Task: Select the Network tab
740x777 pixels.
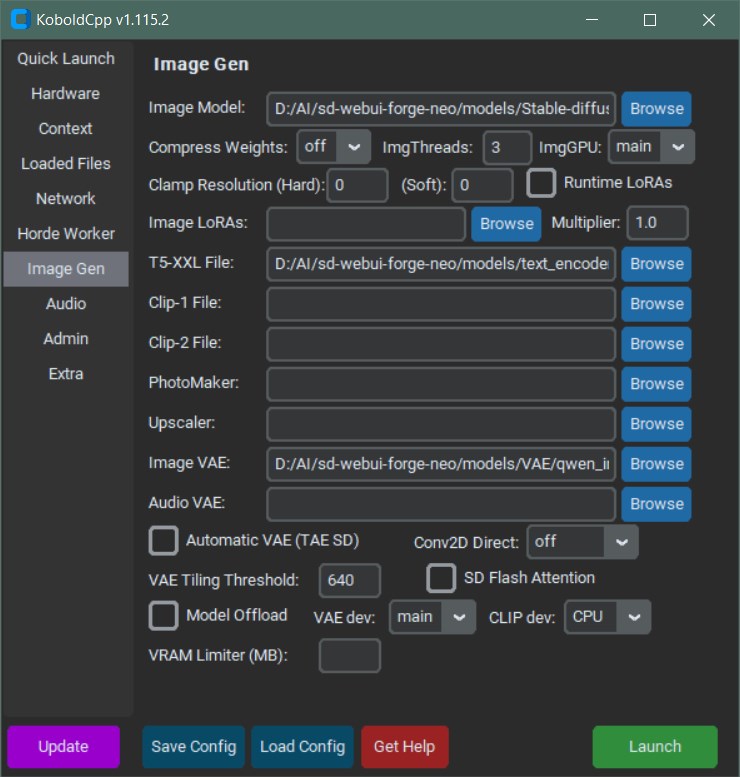Action: (x=66, y=199)
